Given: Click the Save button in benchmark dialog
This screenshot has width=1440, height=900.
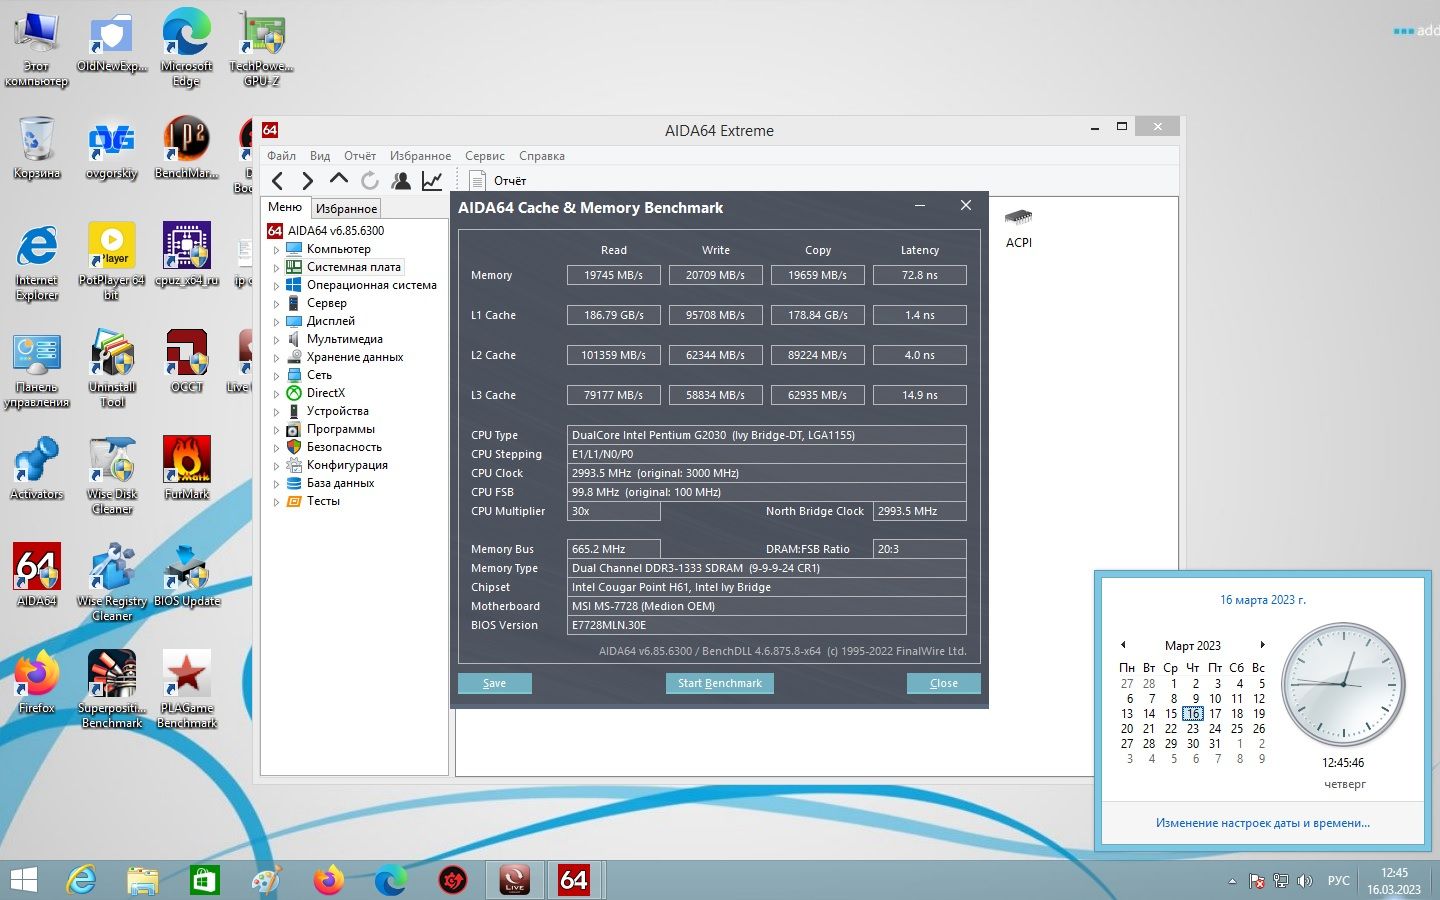Looking at the screenshot, I should 495,683.
